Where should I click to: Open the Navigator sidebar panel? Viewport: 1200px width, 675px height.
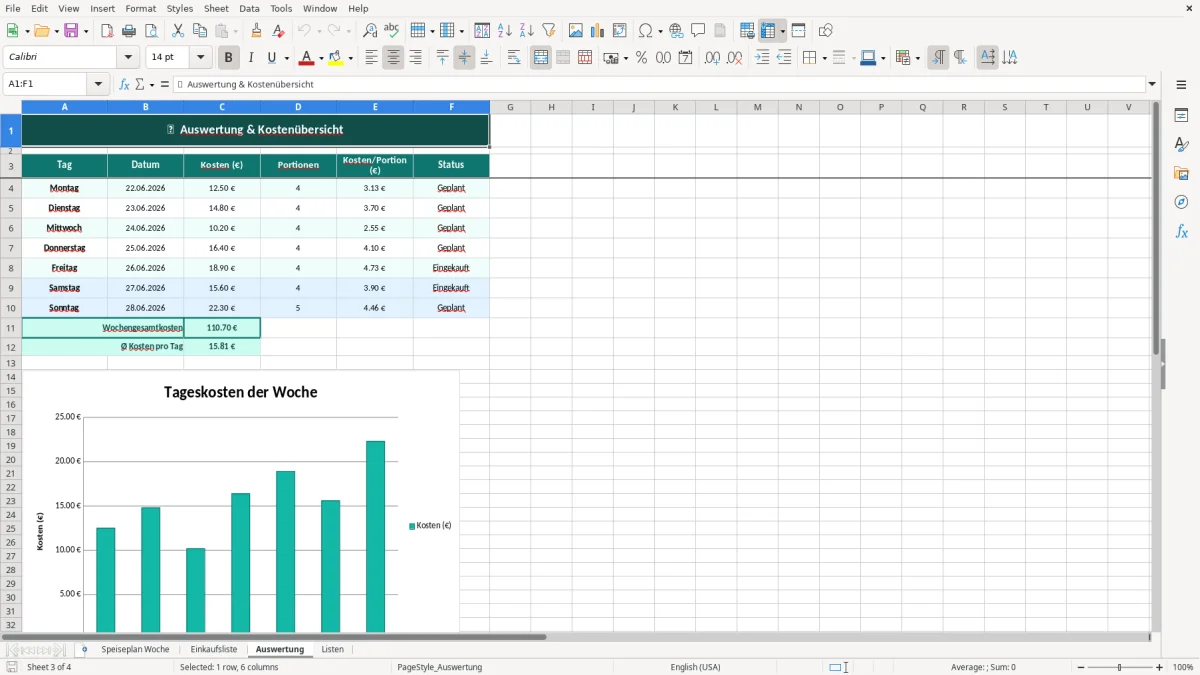point(1181,202)
